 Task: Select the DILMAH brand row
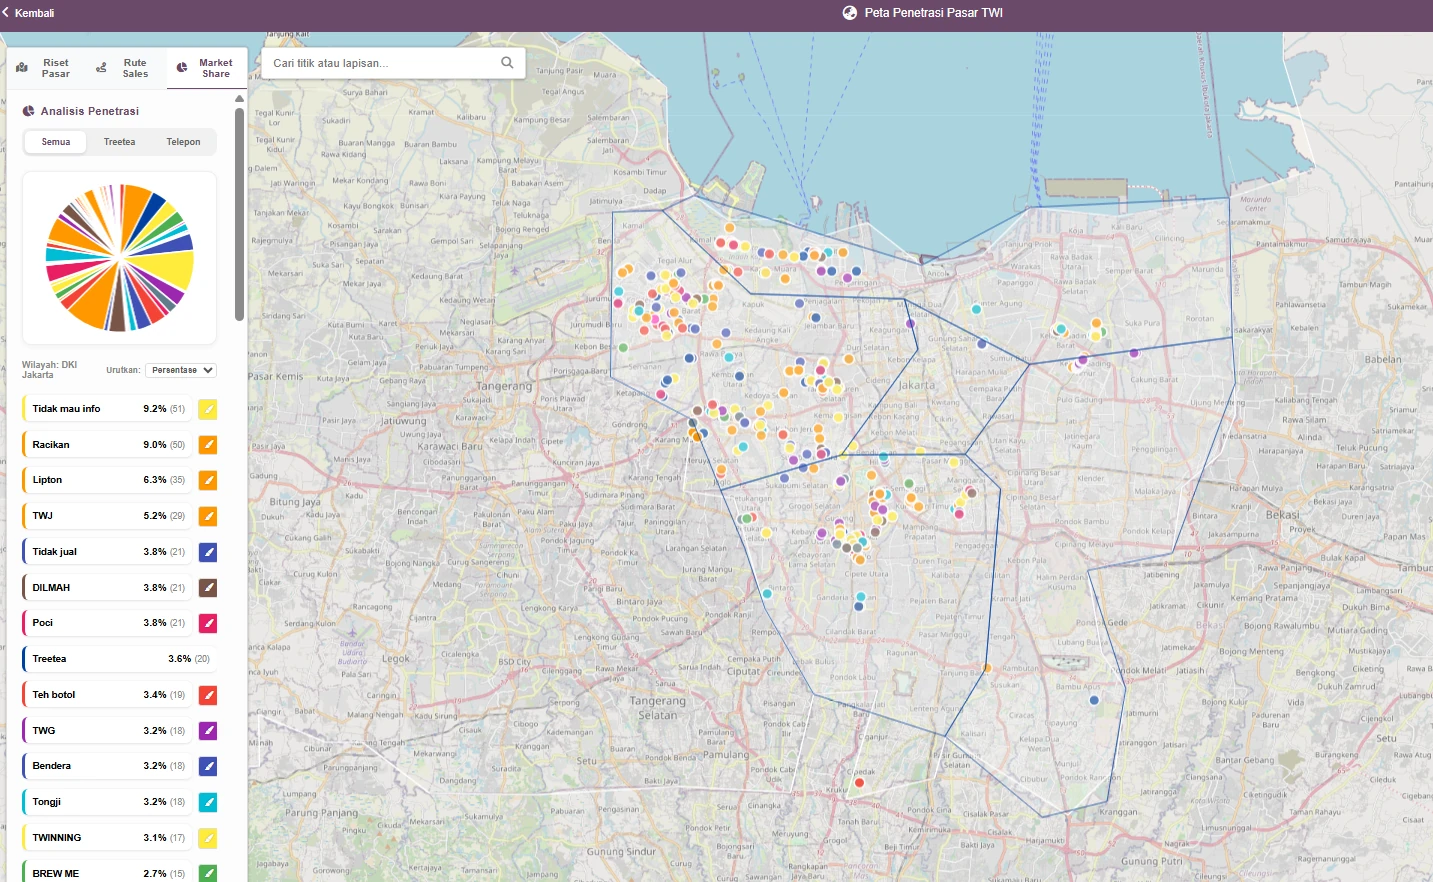click(x=107, y=588)
